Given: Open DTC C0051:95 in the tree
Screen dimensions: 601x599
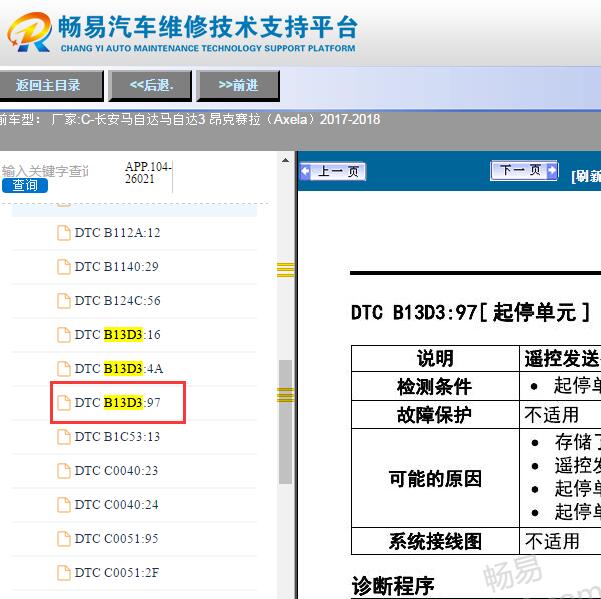Looking at the screenshot, I should click(x=117, y=539).
